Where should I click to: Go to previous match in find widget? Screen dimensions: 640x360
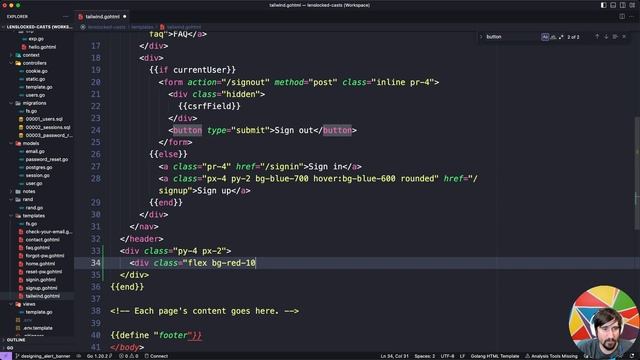[597, 37]
